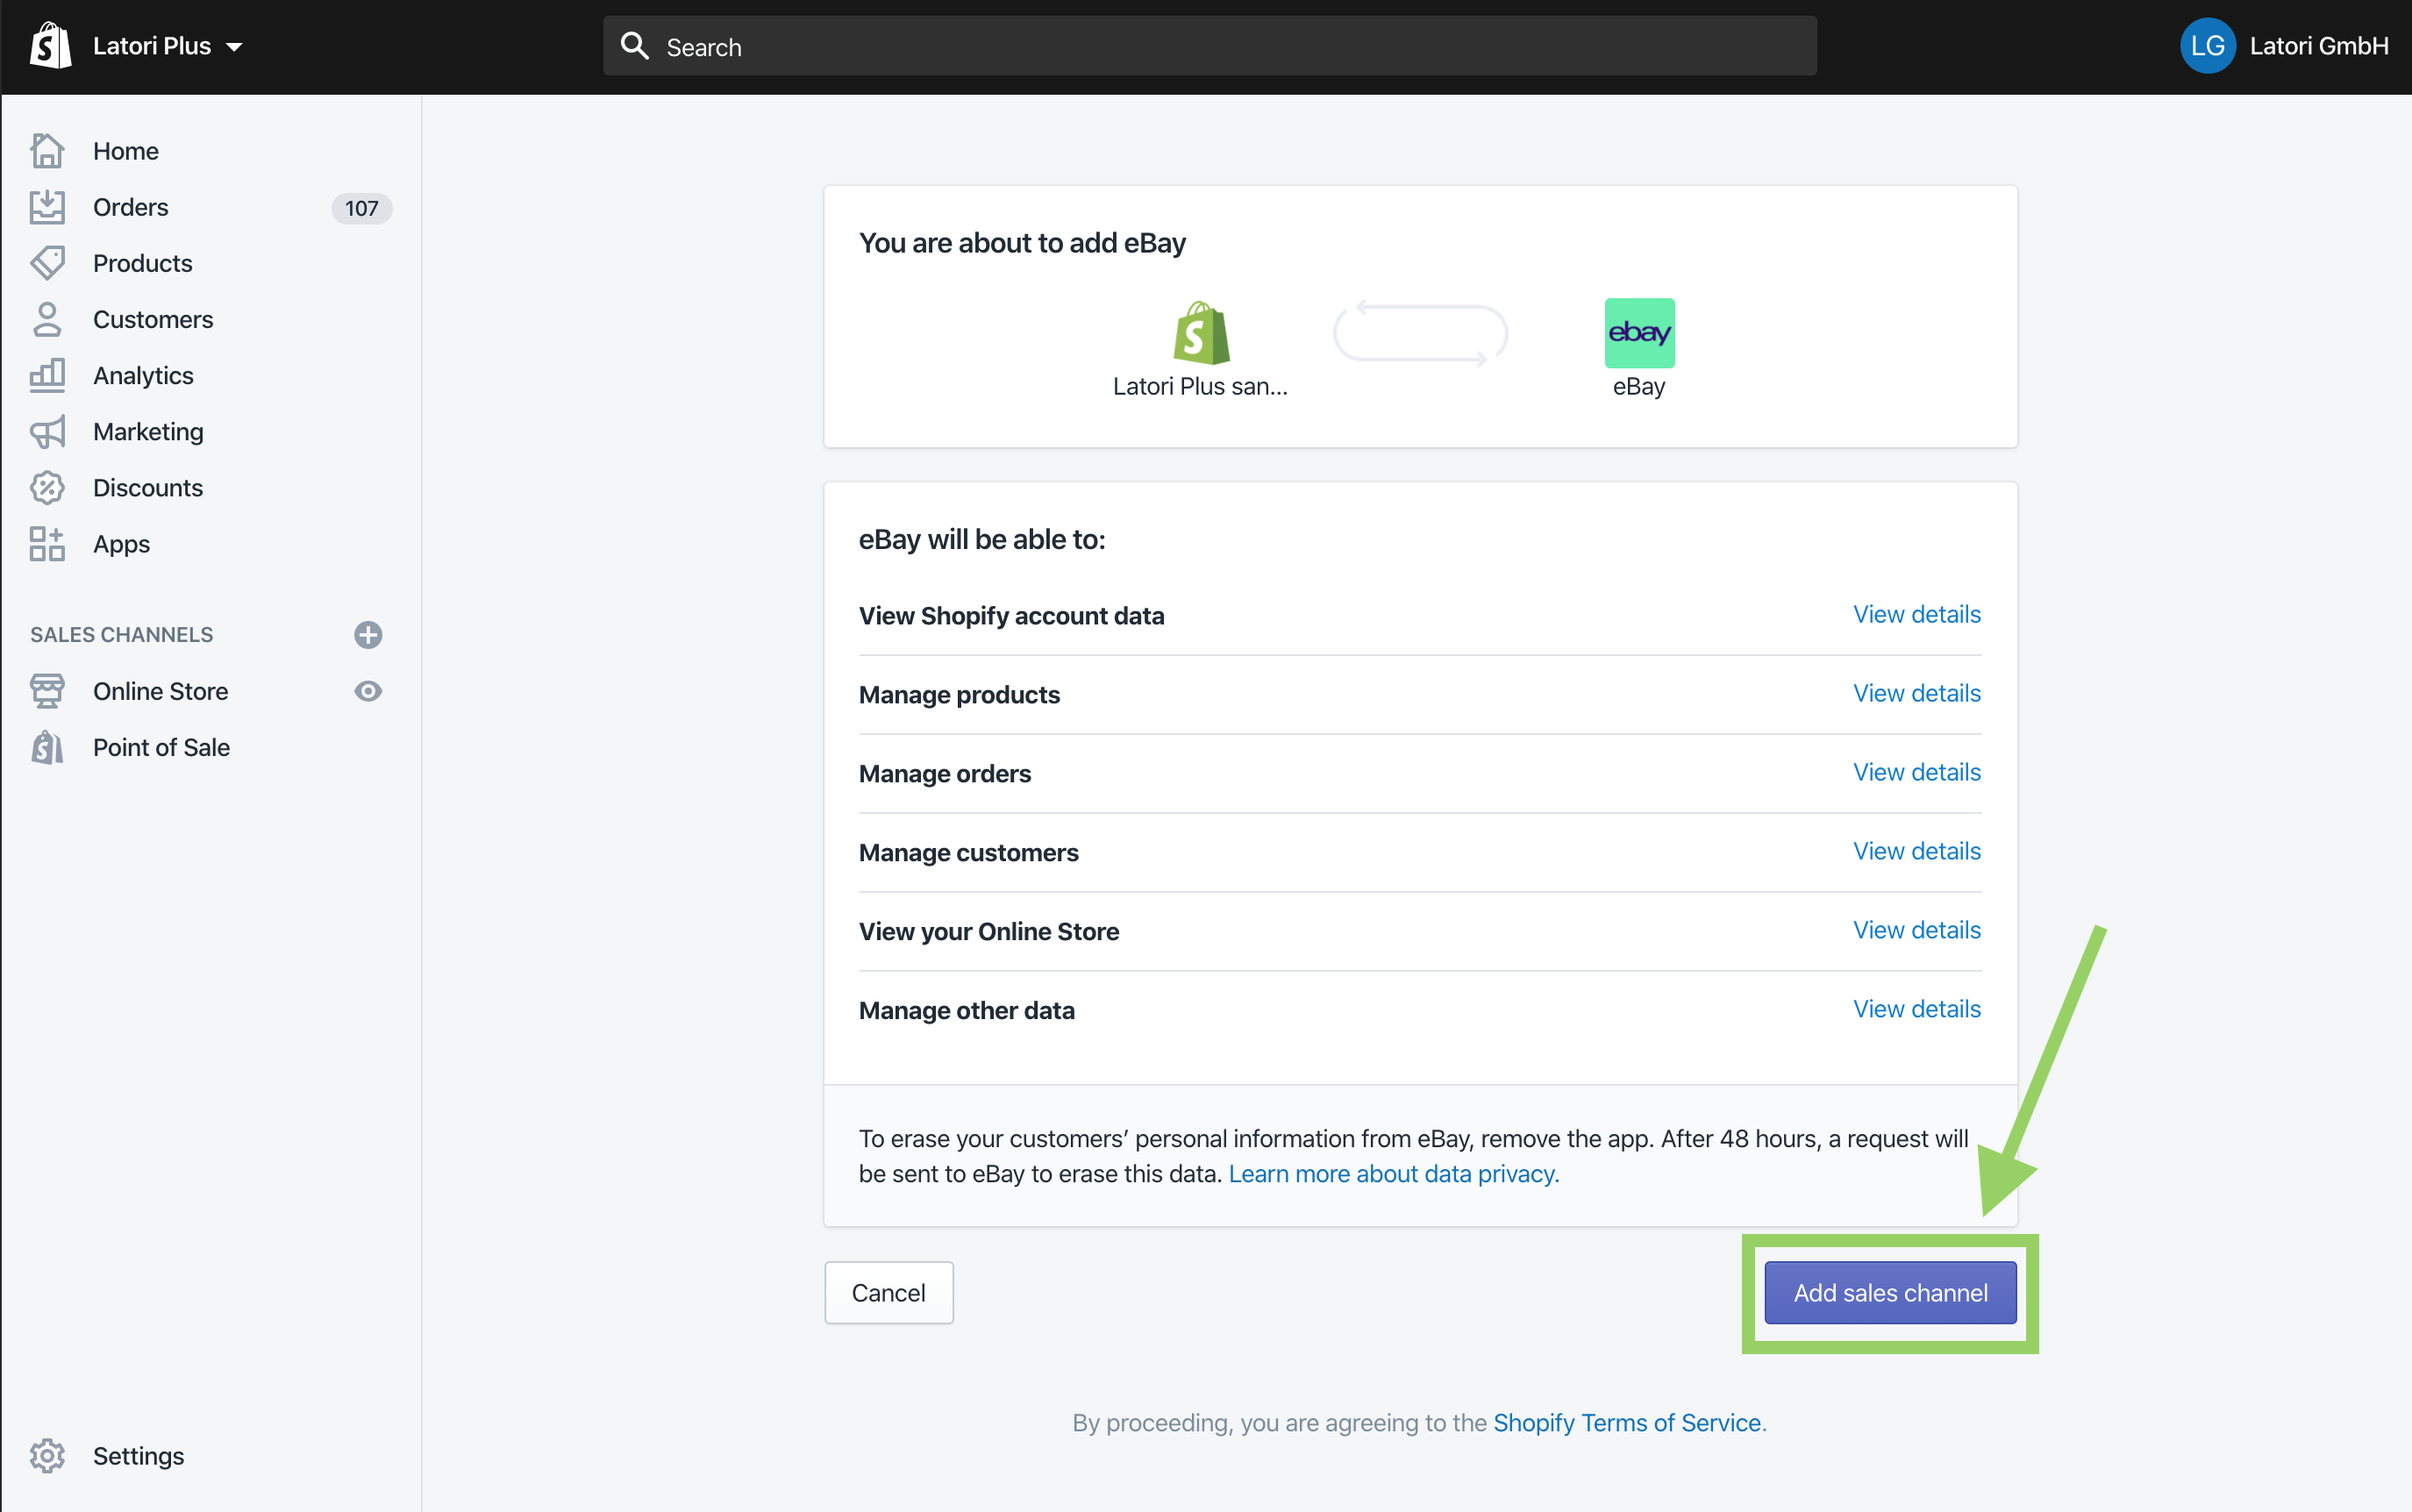The image size is (2412, 1512).
Task: Select the Online Store sales channel
Action: [x=161, y=690]
